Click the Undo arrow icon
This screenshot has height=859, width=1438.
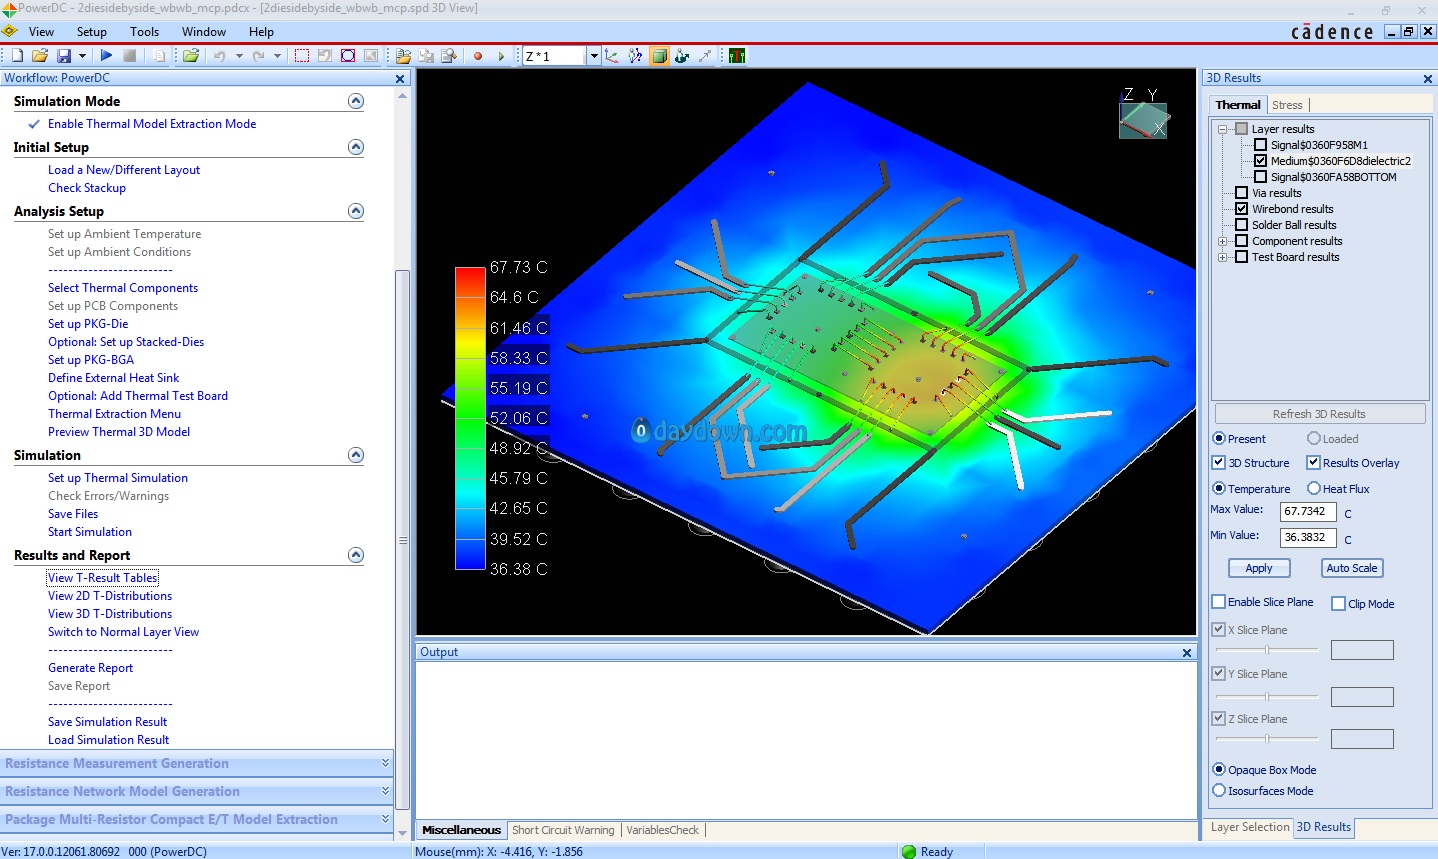coord(219,56)
